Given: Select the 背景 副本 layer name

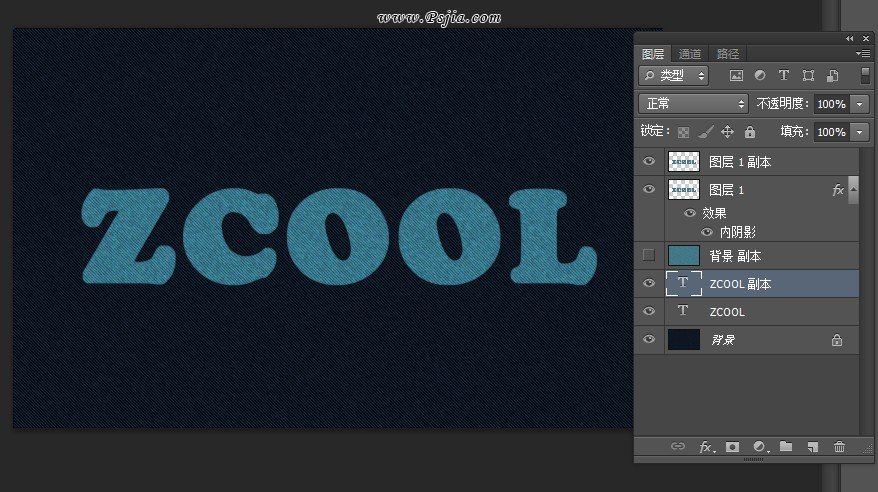Looking at the screenshot, I should pos(735,256).
